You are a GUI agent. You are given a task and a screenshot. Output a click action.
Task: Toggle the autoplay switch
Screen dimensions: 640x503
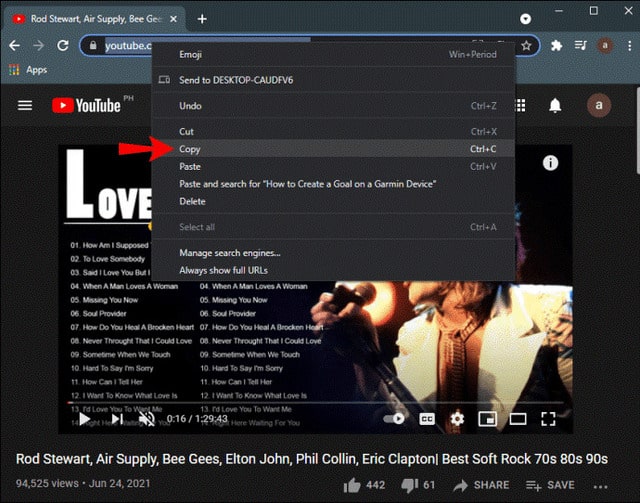point(394,419)
